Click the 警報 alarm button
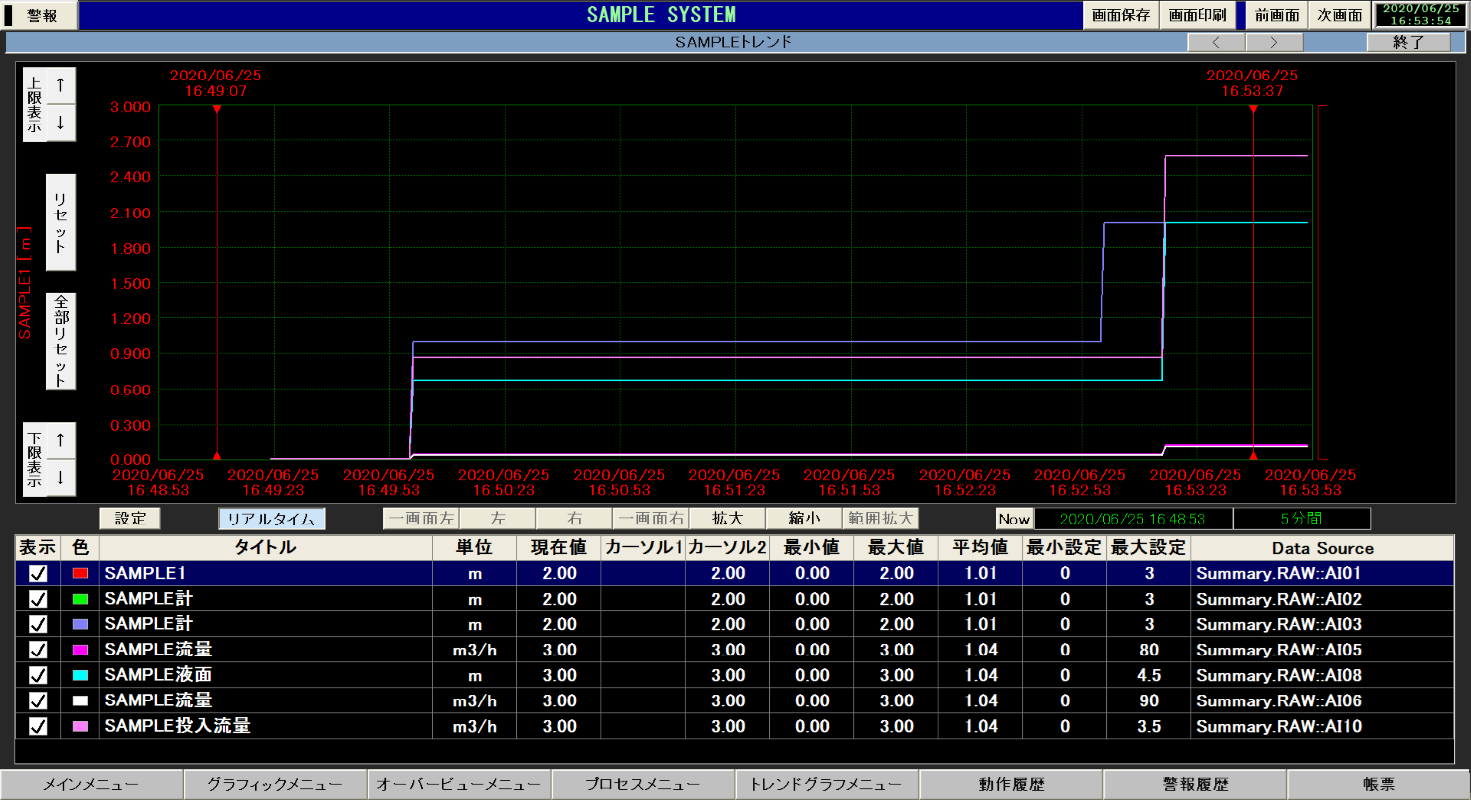Image resolution: width=1471 pixels, height=800 pixels. (41, 15)
